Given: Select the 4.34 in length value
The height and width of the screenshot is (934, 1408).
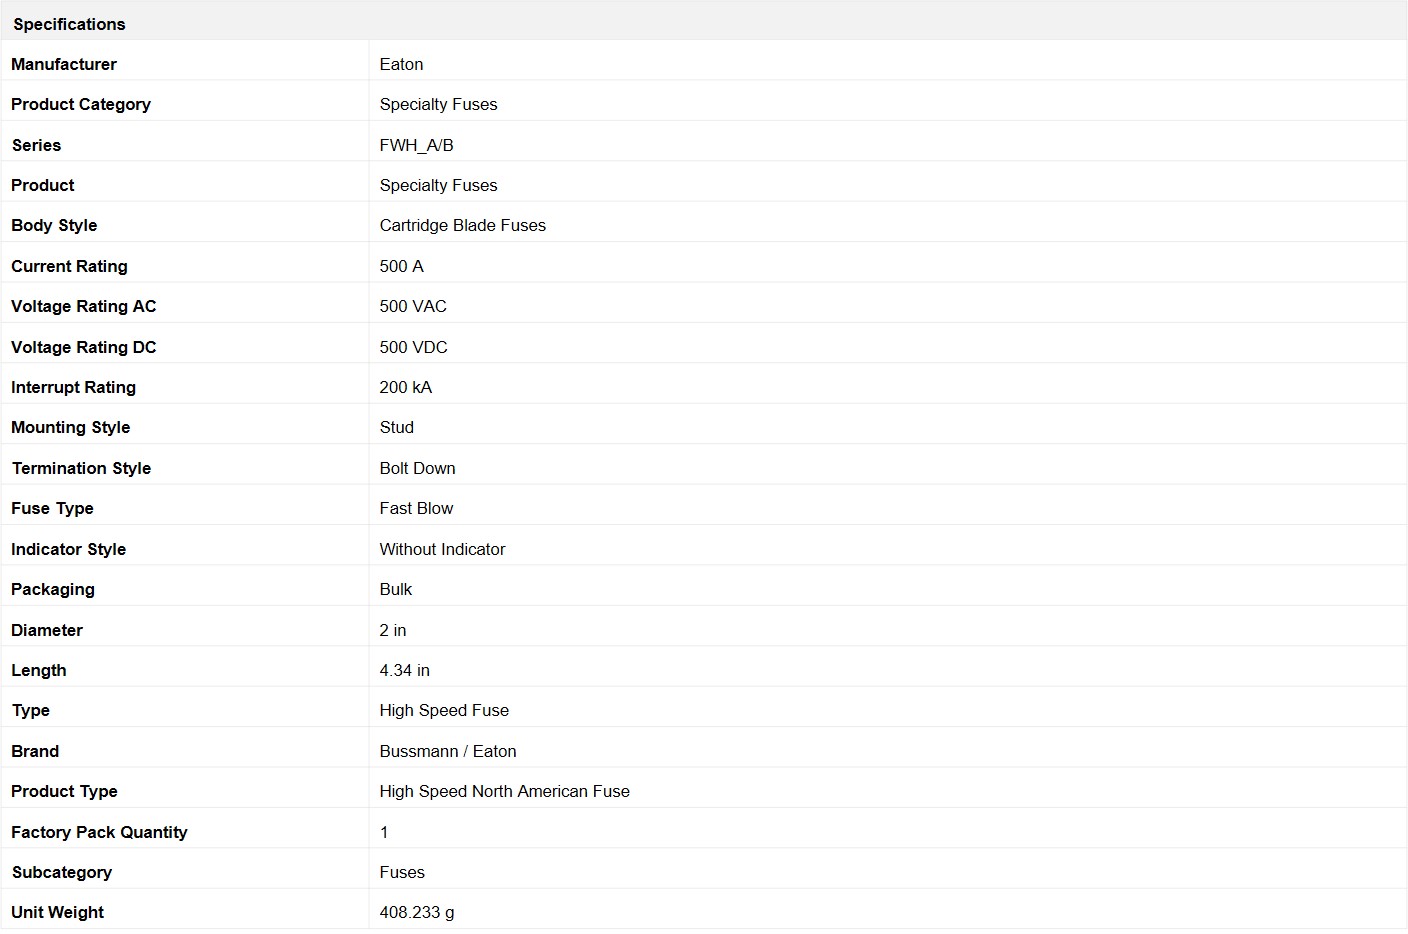Looking at the screenshot, I should (x=404, y=670).
